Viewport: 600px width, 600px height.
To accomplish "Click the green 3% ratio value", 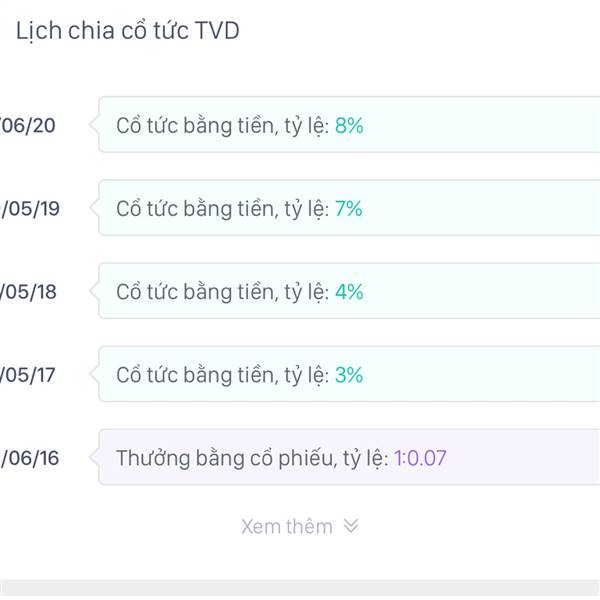I will (x=349, y=375).
